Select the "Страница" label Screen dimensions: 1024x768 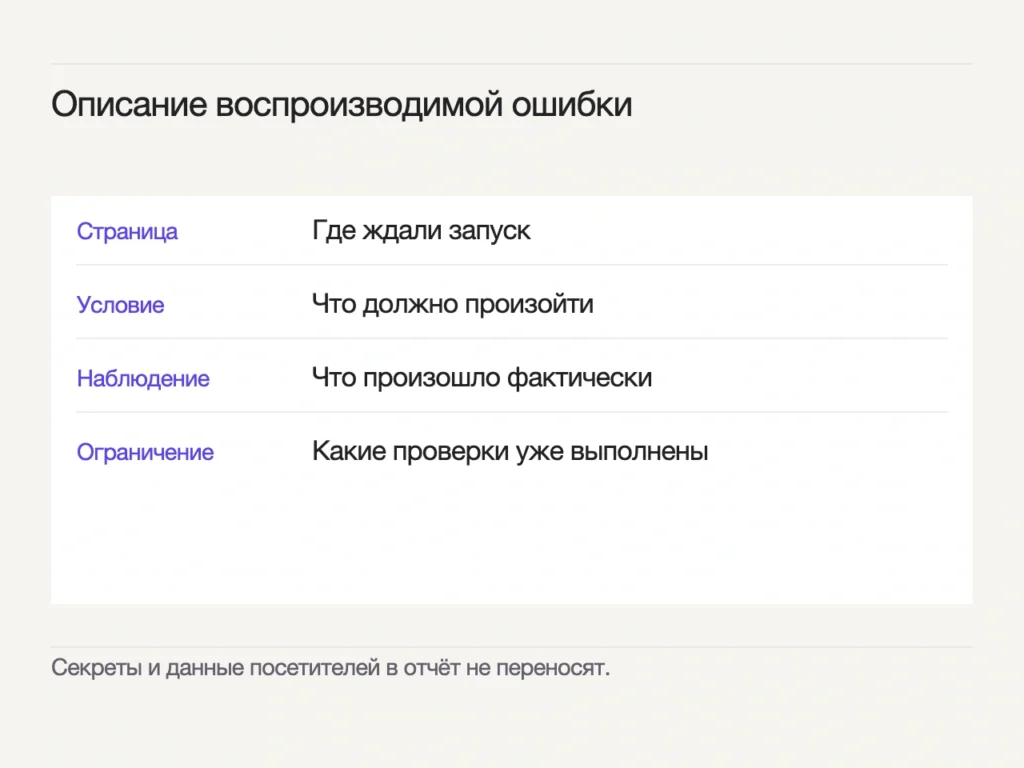[127, 231]
